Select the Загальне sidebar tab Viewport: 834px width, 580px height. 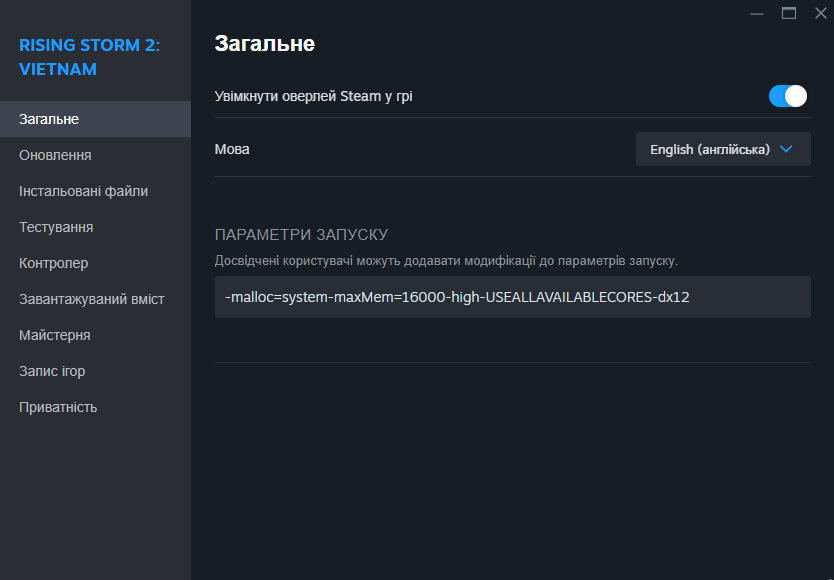coord(95,119)
